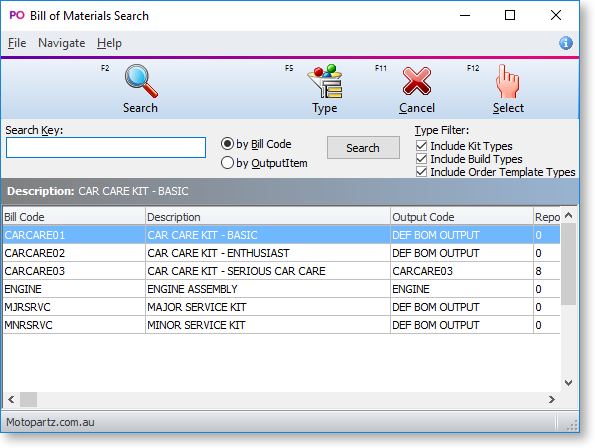595x448 pixels.
Task: Click into the Search Key text field
Action: click(x=106, y=148)
